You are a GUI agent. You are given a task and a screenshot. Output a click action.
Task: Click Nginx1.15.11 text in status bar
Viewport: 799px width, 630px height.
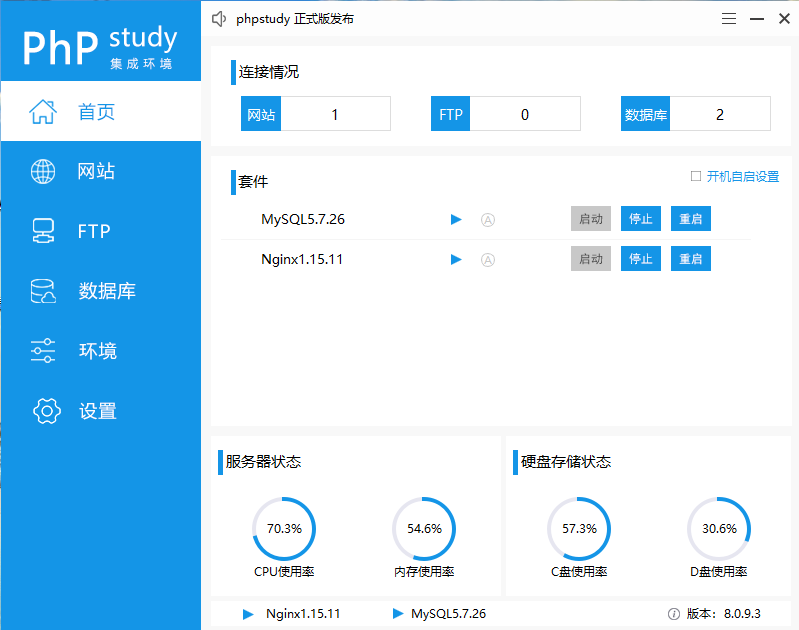303,614
